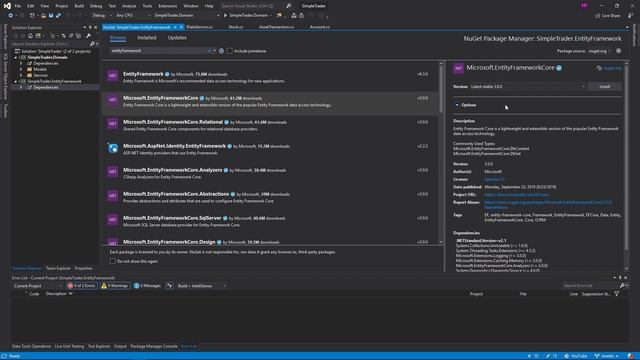Expand the Services folder node
The width and height of the screenshot is (640, 360).
coord(21,76)
